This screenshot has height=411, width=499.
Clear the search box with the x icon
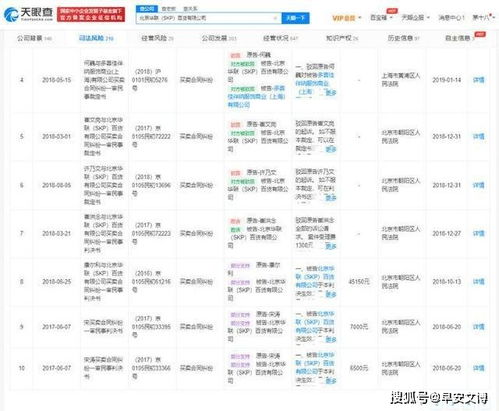[275, 18]
